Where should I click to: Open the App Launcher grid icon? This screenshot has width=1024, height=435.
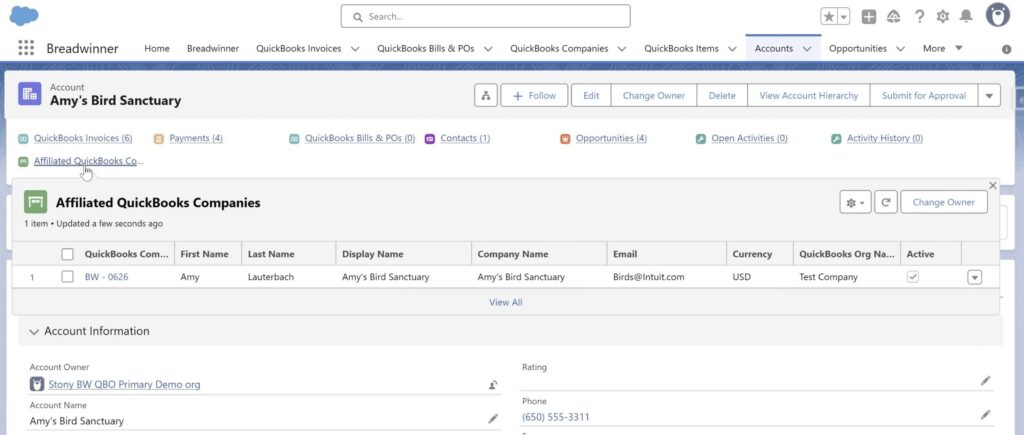[26, 48]
